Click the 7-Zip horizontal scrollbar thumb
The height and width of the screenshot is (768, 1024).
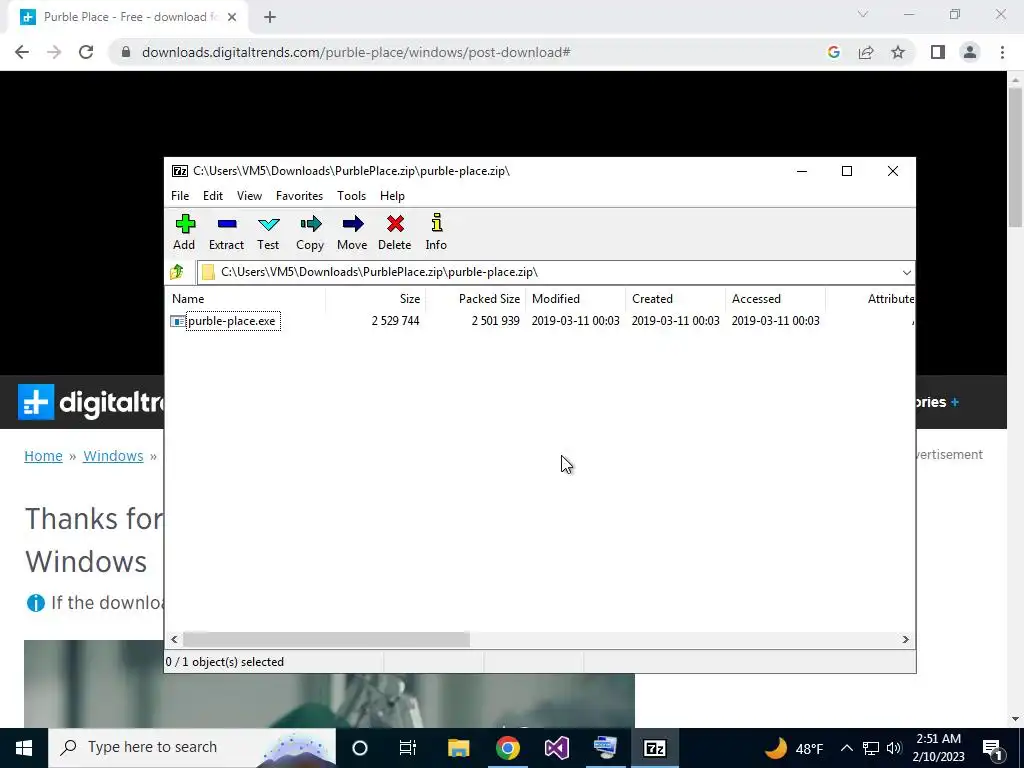pos(326,639)
